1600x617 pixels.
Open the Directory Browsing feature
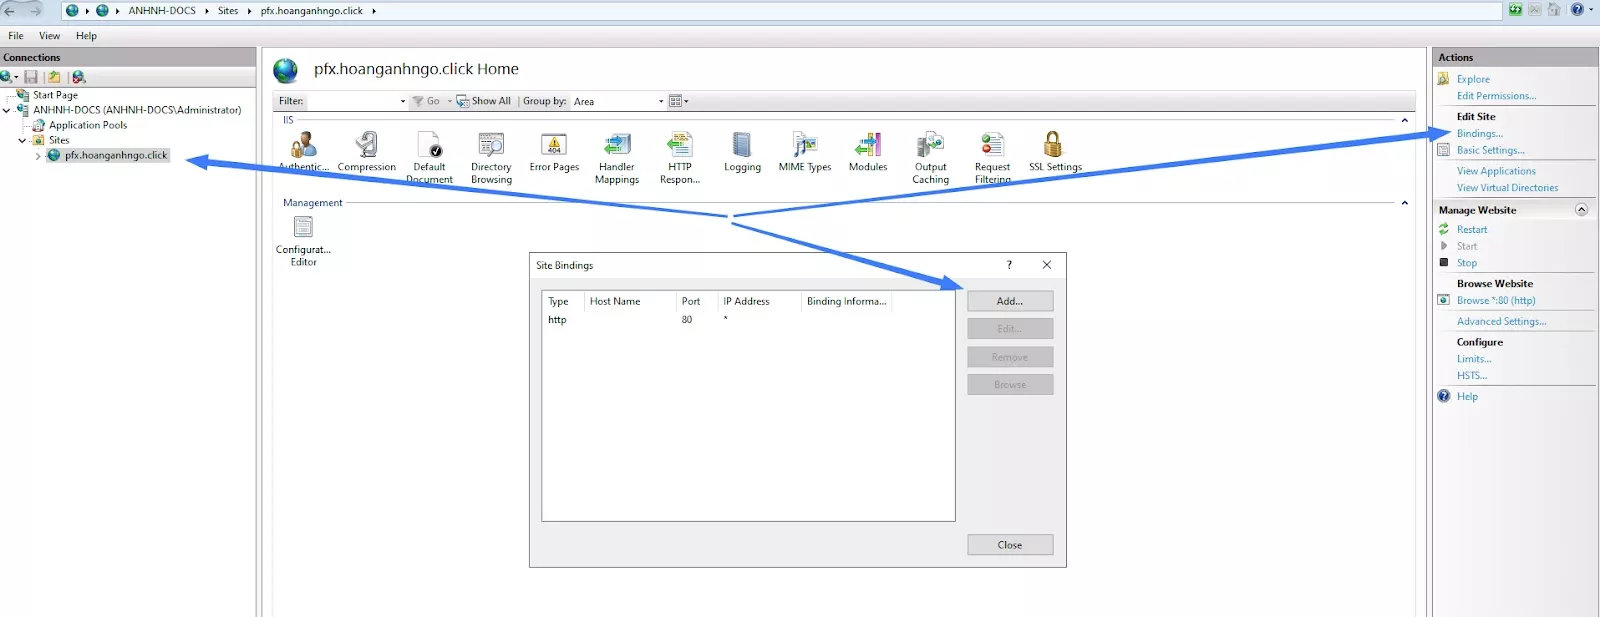pyautogui.click(x=491, y=146)
